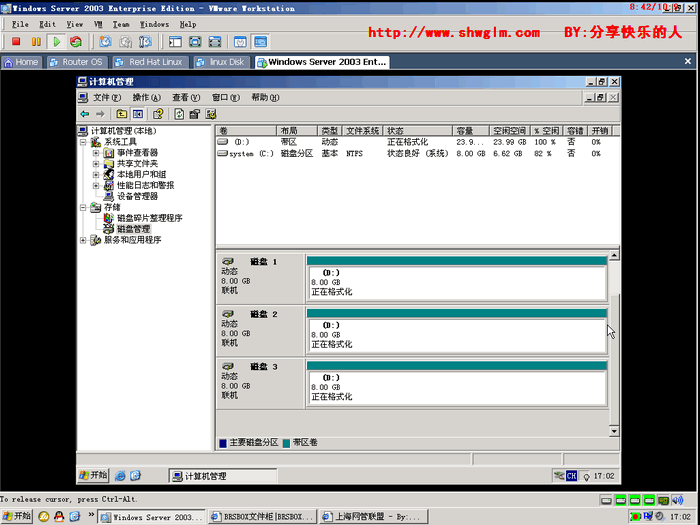Open the Snapshot Manager wrench icon
The height and width of the screenshot is (525, 700).
146,42
